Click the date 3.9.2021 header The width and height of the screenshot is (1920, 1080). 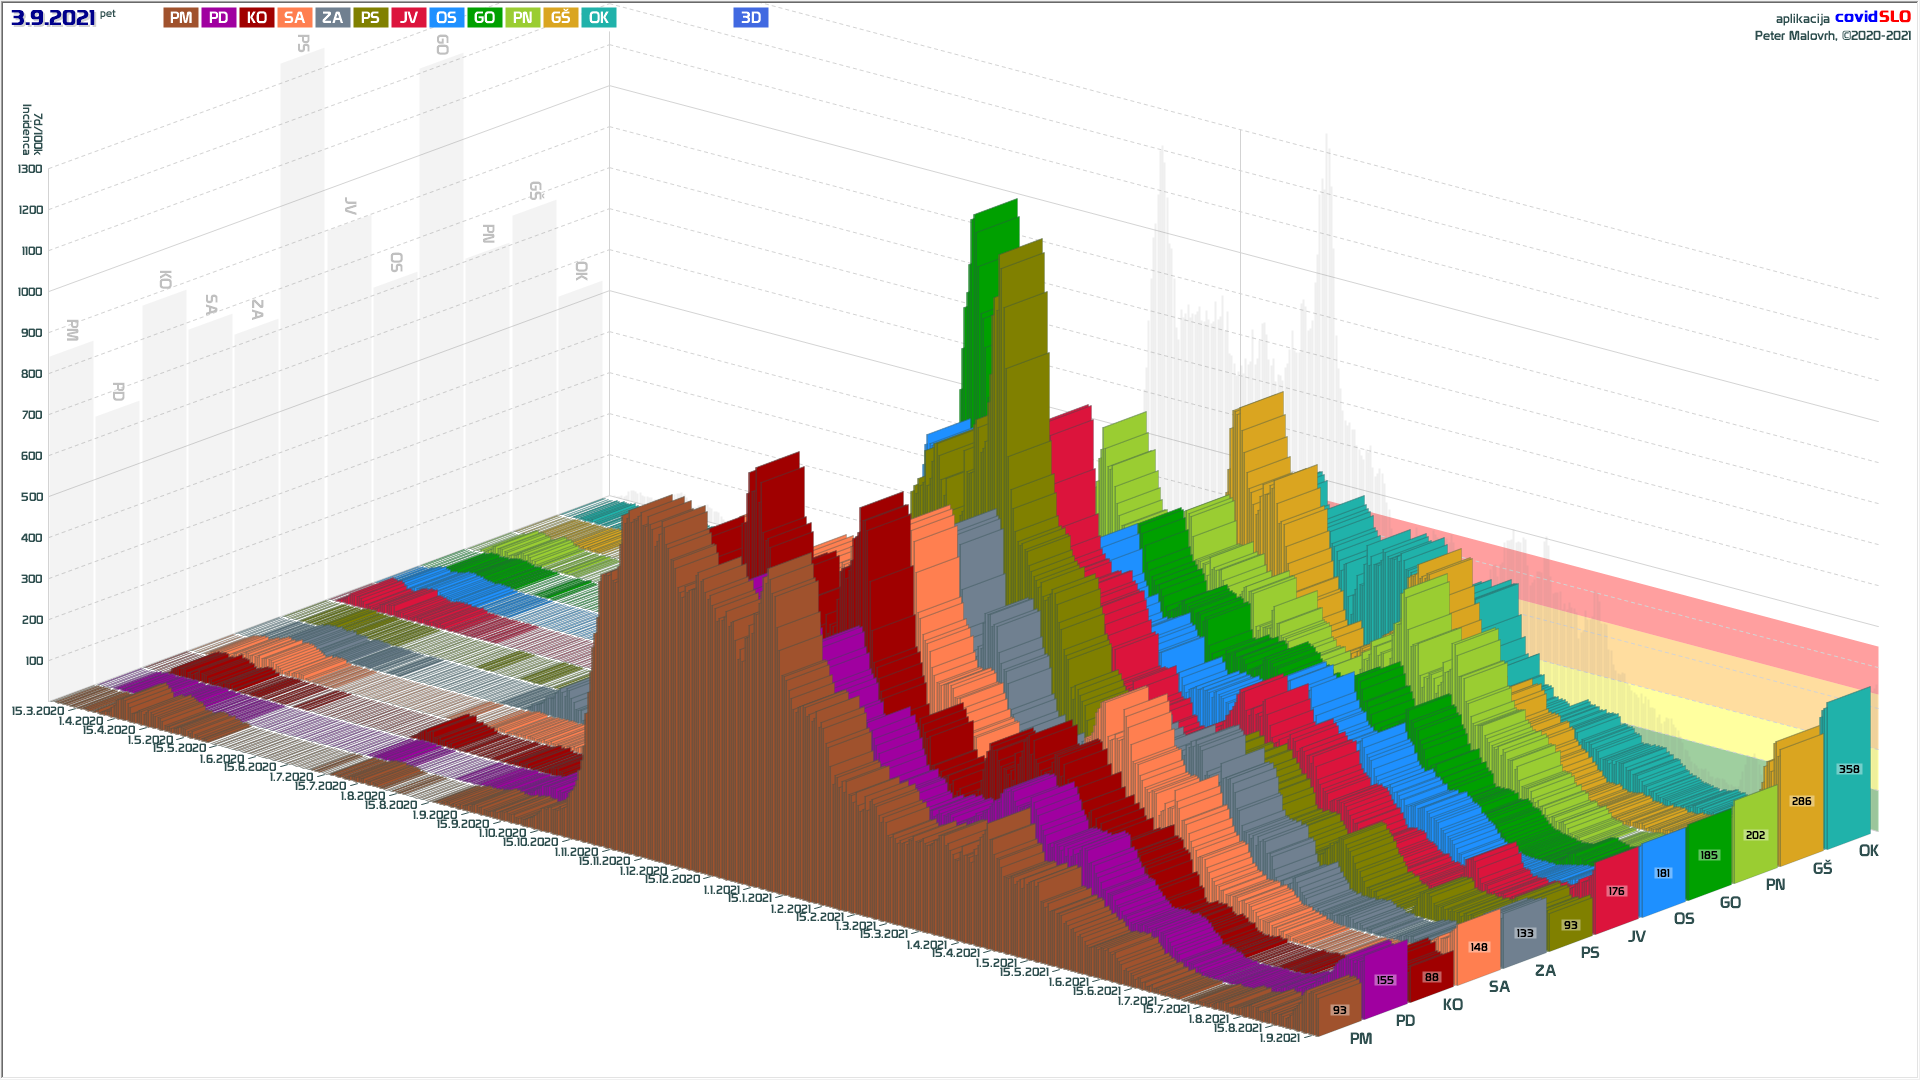point(53,18)
